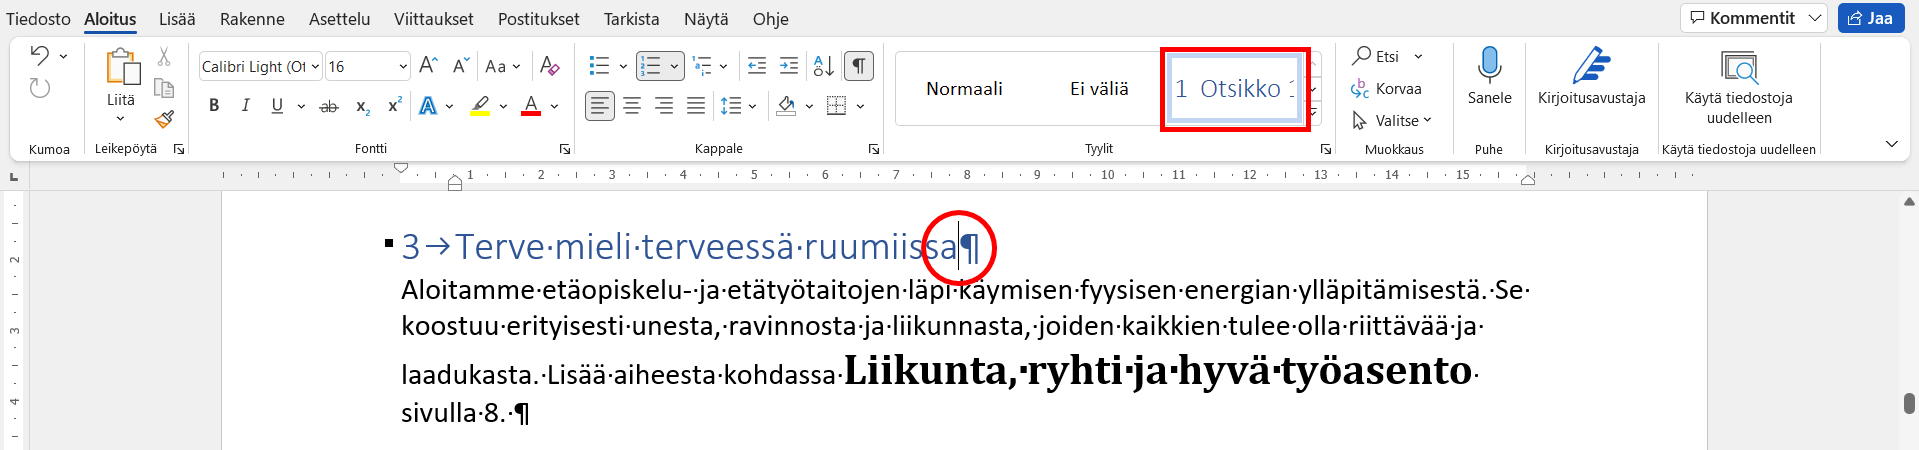The image size is (1919, 450).
Task: Apply the Otsikko 1 style
Action: coord(1234,89)
